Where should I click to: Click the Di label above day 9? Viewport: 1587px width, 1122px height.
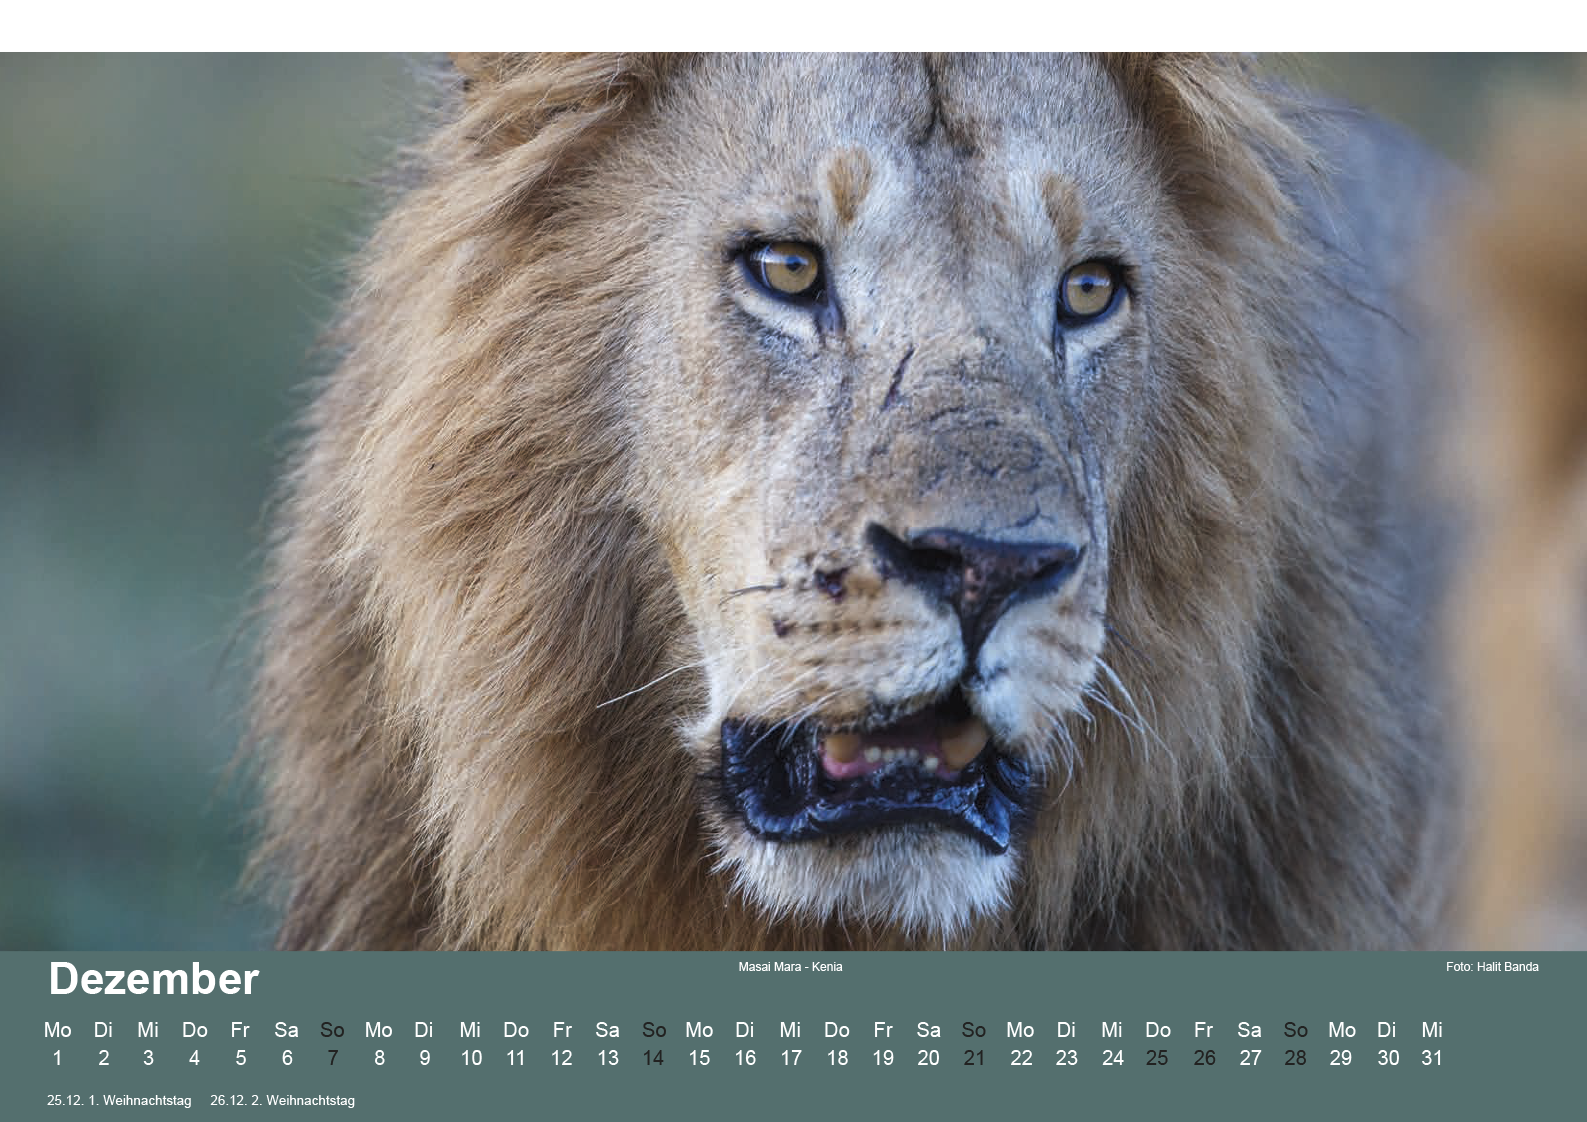pos(424,1030)
